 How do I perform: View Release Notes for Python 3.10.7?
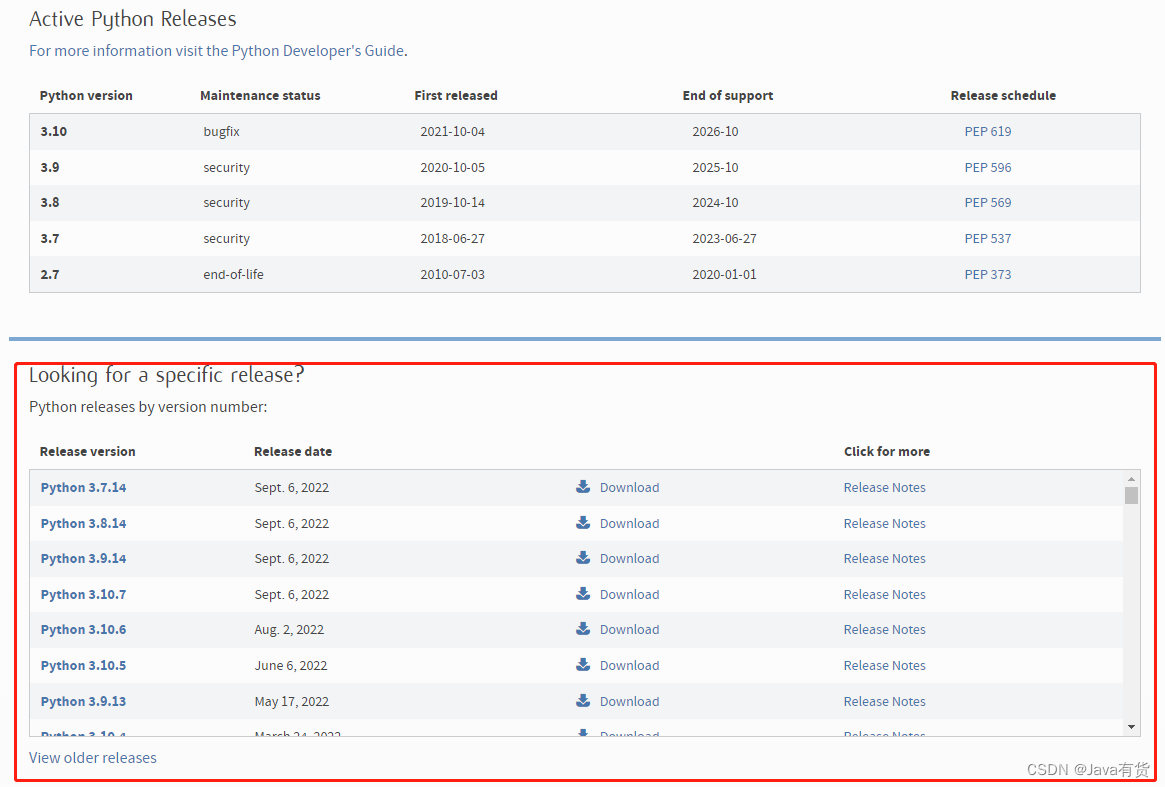point(884,595)
